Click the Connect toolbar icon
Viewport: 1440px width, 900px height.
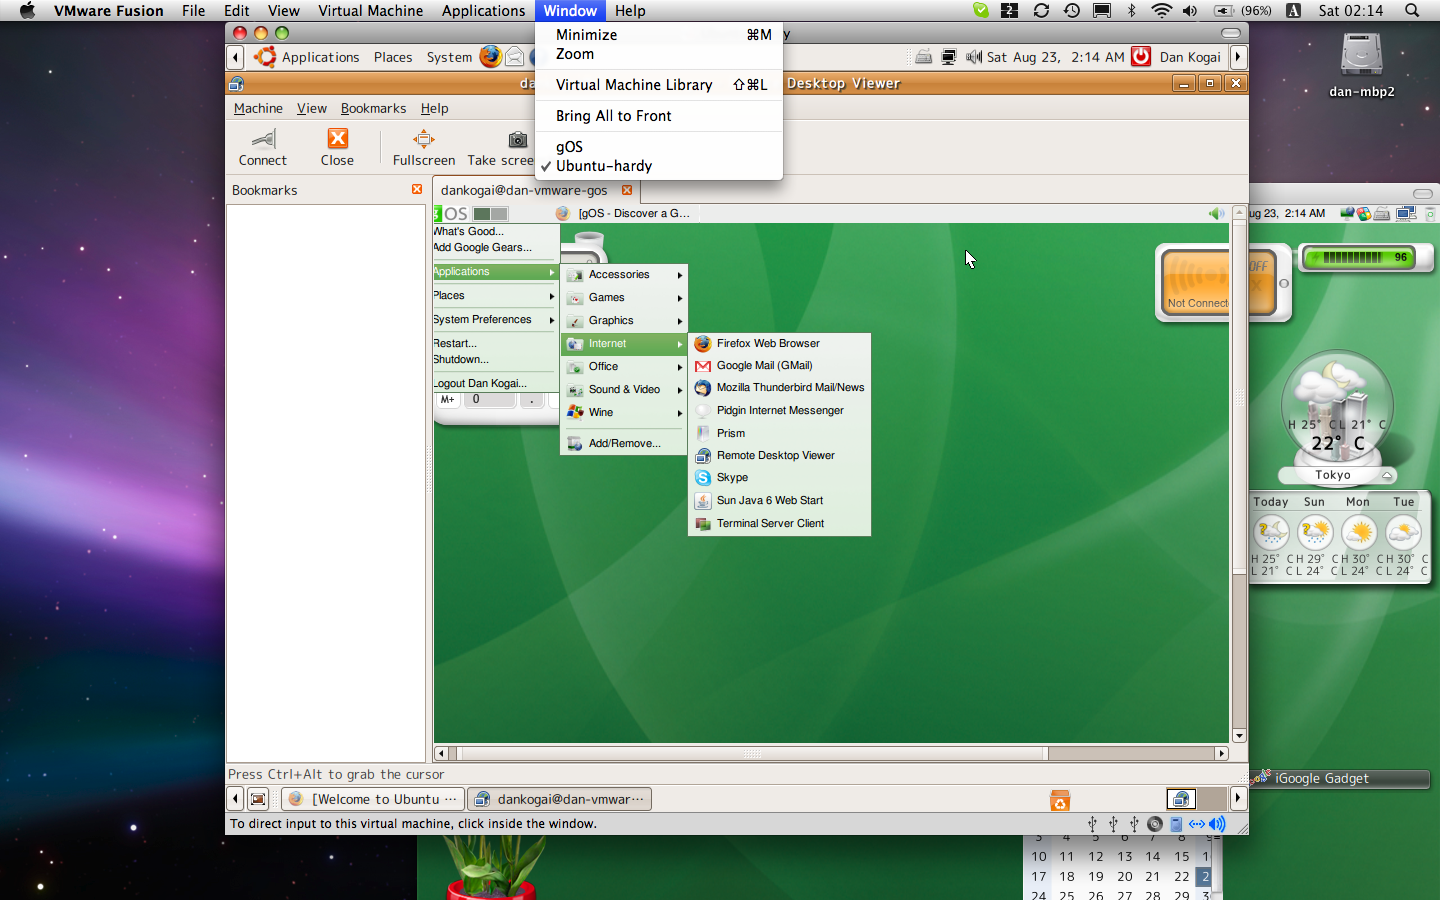point(263,139)
